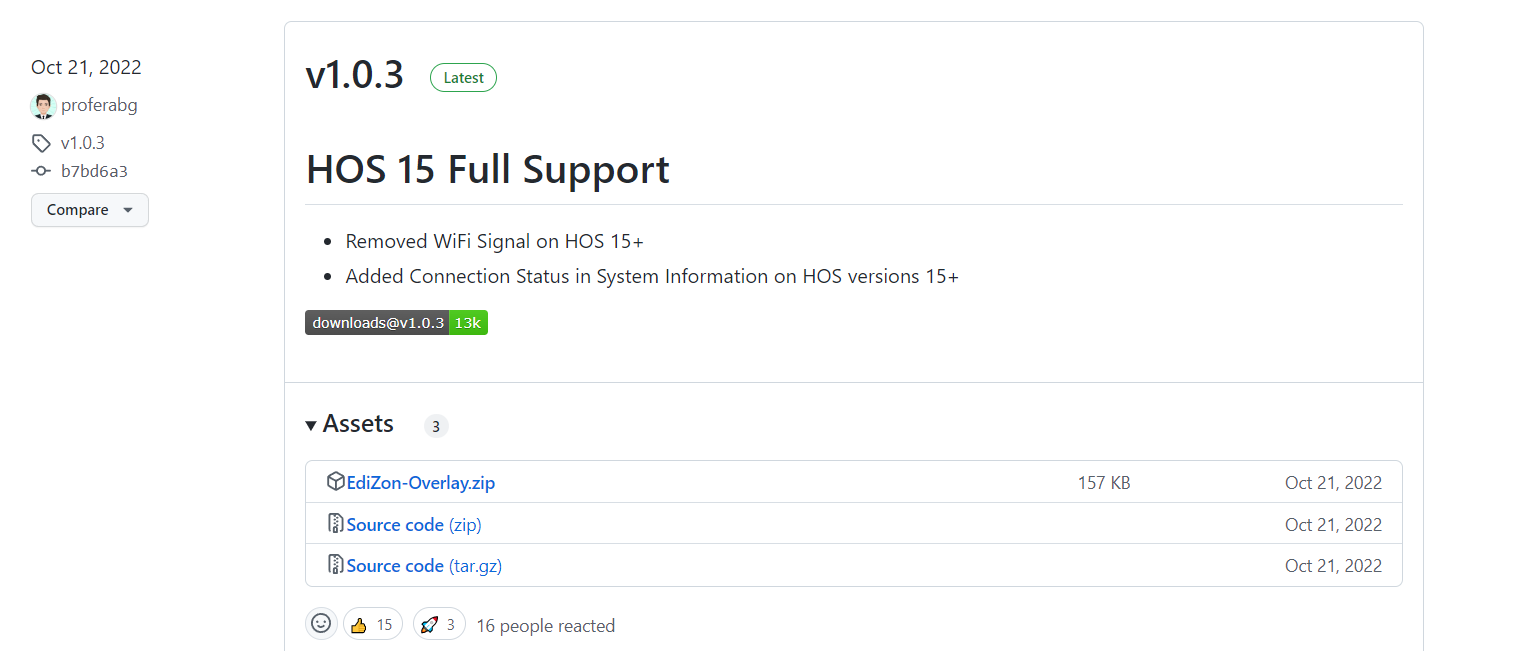
Task: Click the package icon for EdiZon-Overlay.zip
Action: point(336,482)
